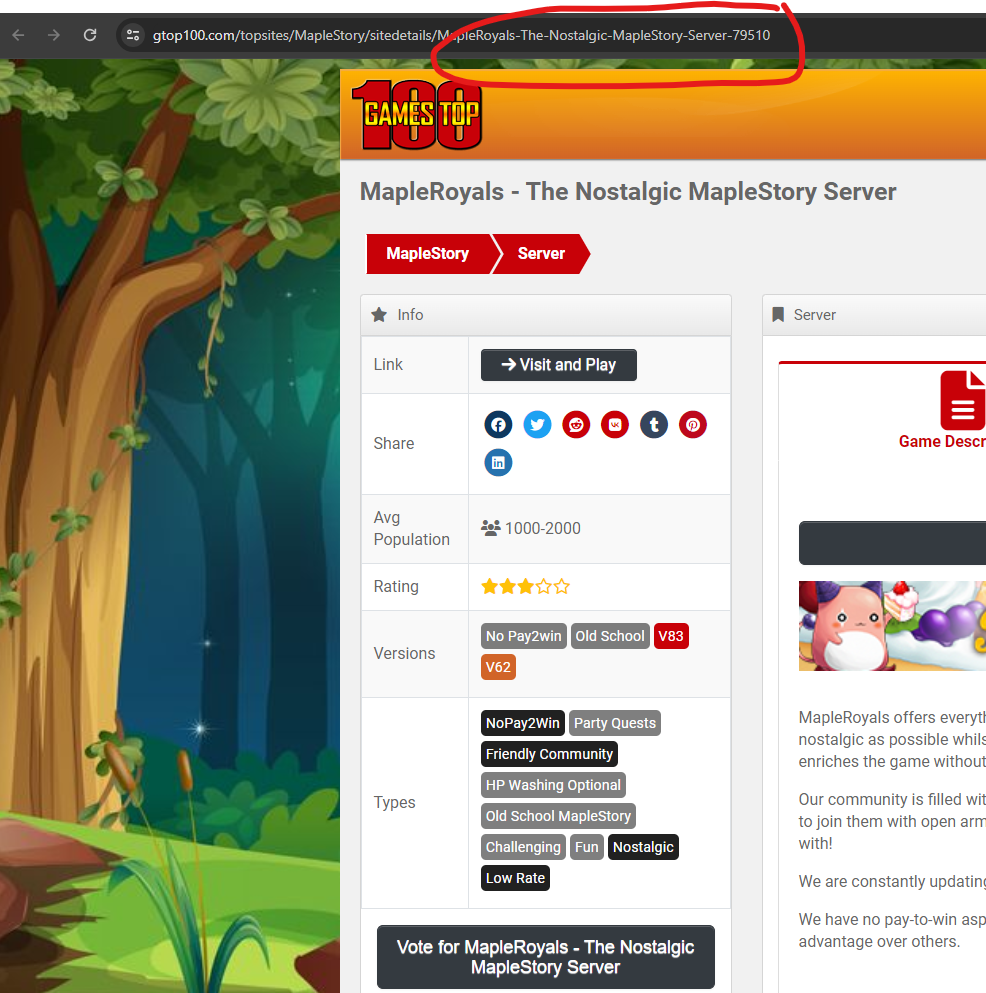Share via the Pinterest icon
Screen dimensions: 986x993
coord(693,425)
